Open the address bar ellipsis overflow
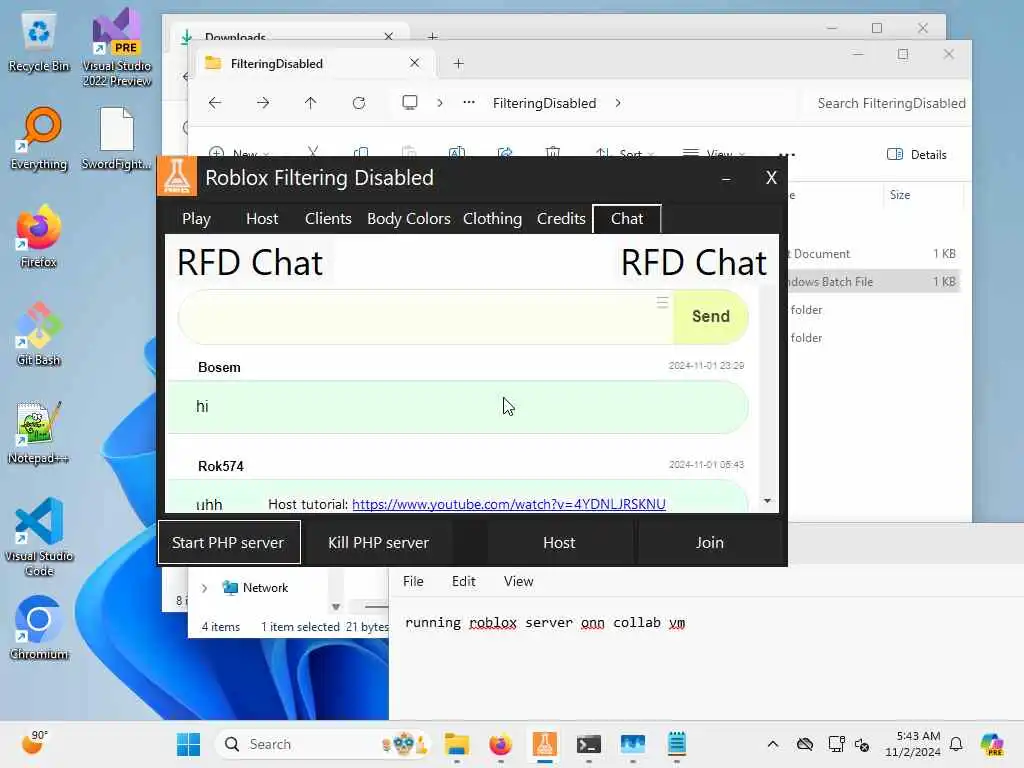1024x768 pixels. coord(468,103)
